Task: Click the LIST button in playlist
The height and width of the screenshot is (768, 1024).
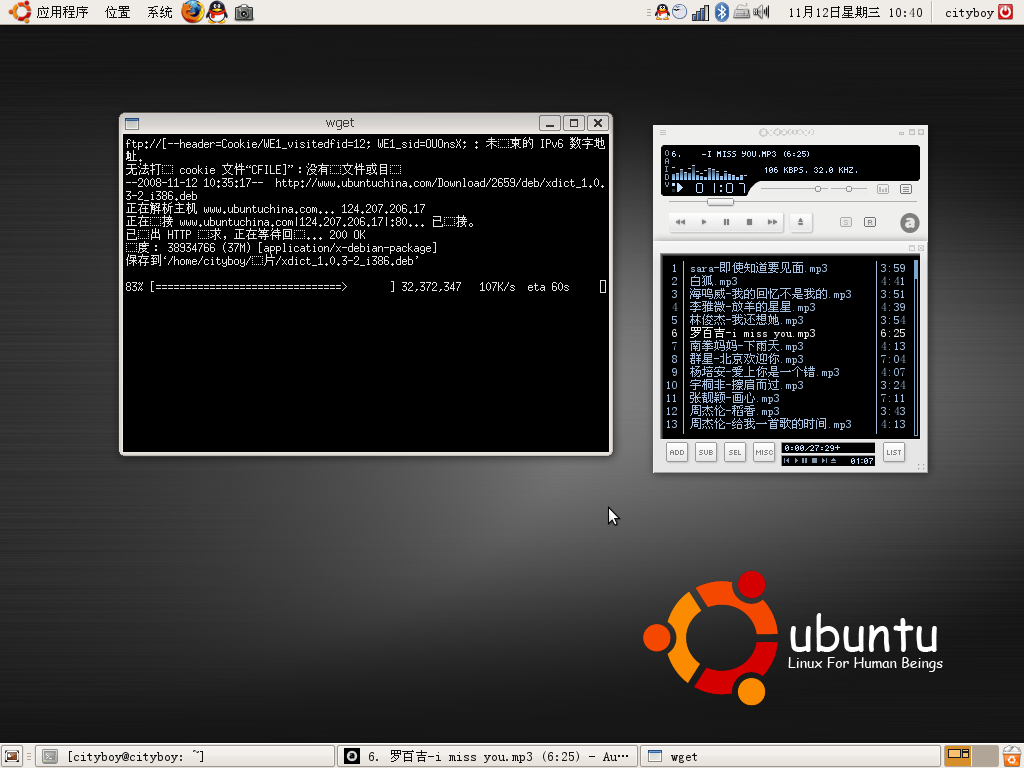Action: (x=894, y=452)
